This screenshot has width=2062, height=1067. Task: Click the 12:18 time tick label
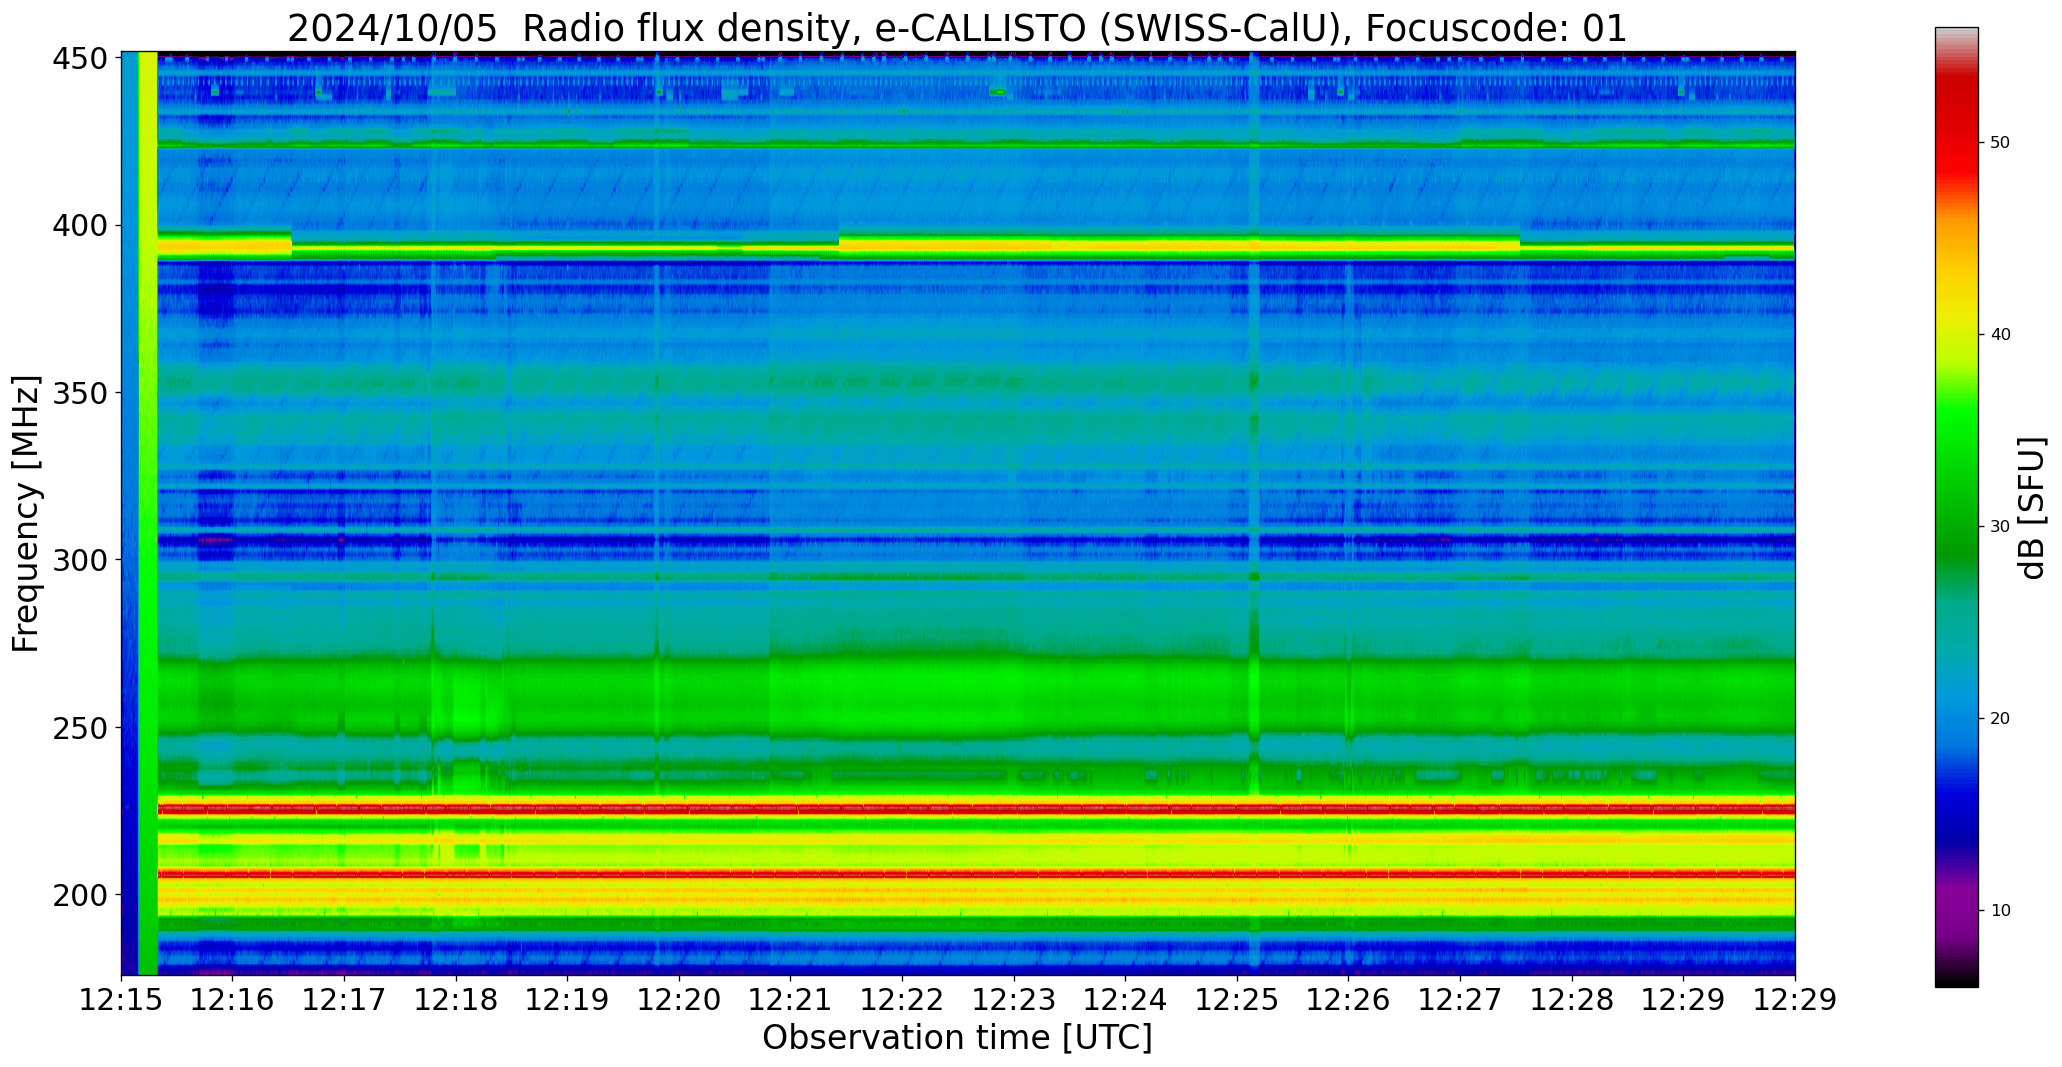pyautogui.click(x=456, y=1000)
